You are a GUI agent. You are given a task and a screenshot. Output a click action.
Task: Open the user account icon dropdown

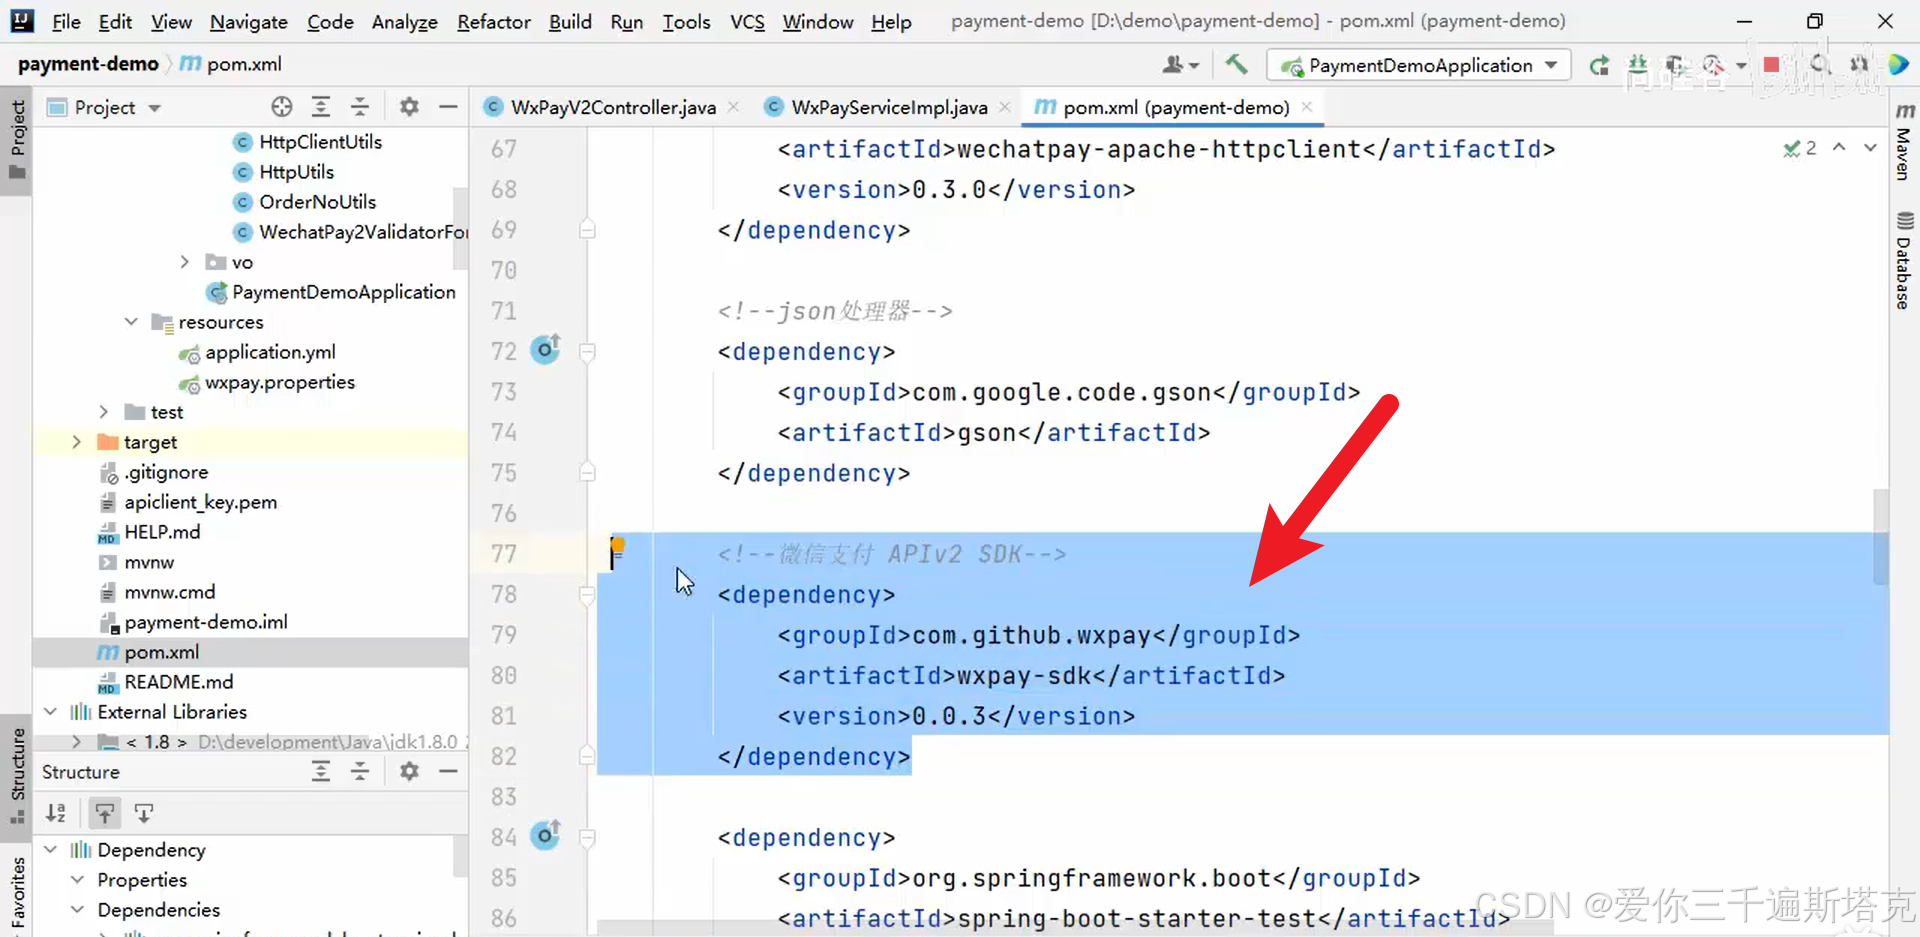[x=1180, y=65]
